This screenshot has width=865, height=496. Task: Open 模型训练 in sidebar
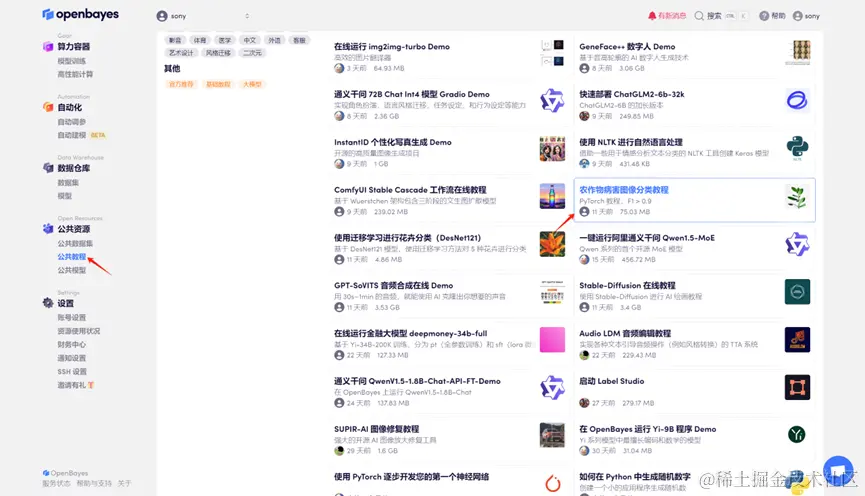pos(72,61)
